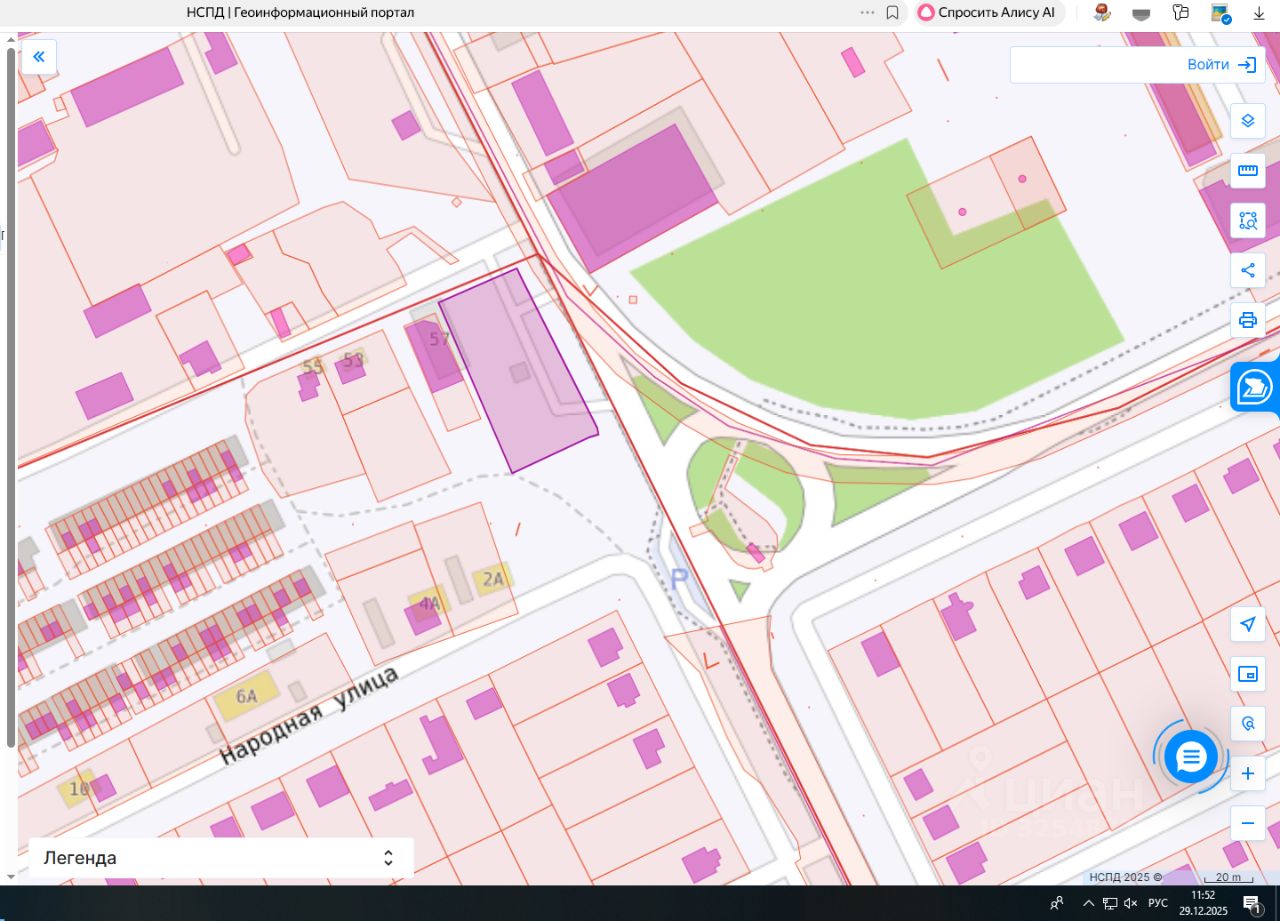Screen dimensions: 1280x921
Task: Click the at-sign target map tool
Action: coord(1248,723)
